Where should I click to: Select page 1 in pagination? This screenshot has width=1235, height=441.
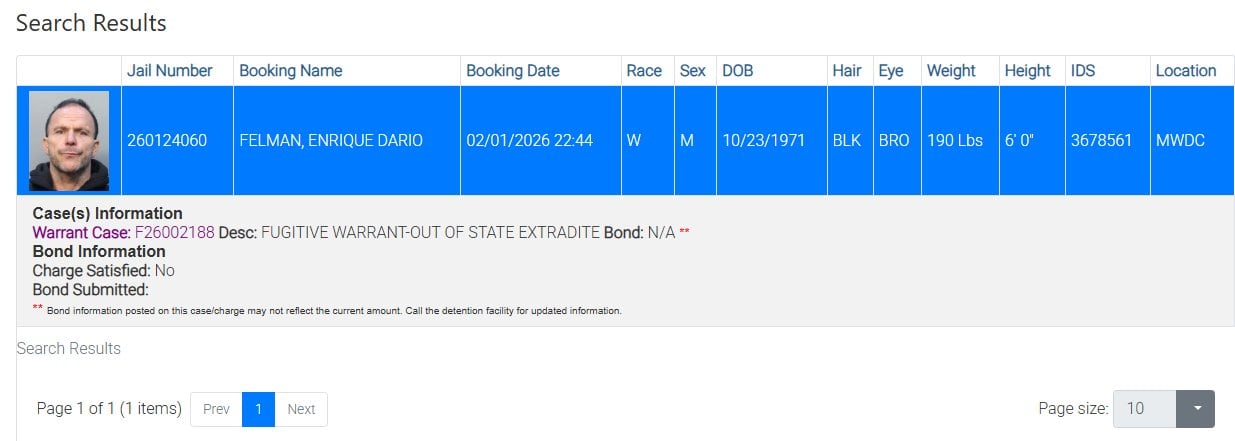pos(258,409)
